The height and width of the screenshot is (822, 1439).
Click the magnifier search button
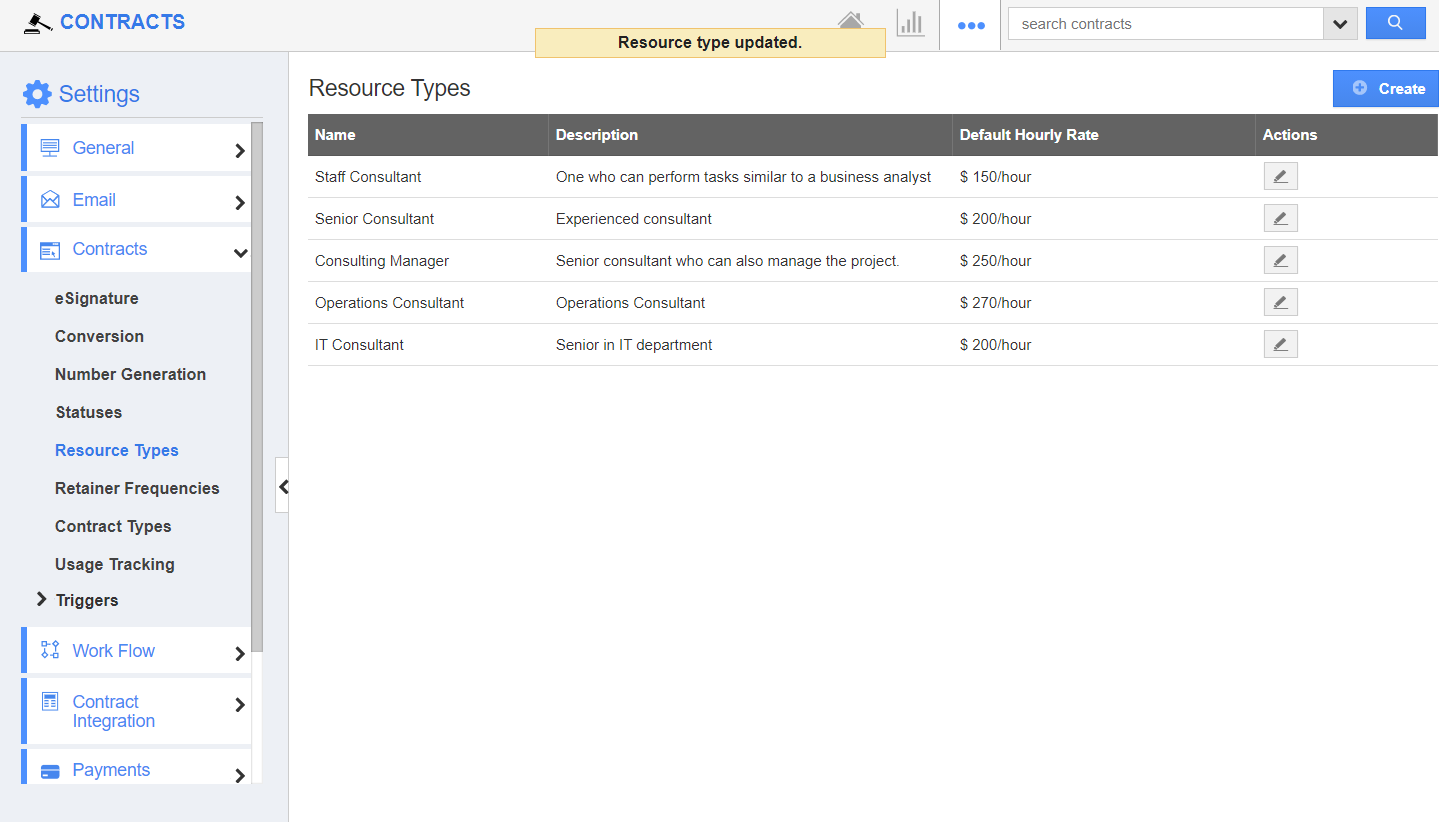click(x=1395, y=24)
